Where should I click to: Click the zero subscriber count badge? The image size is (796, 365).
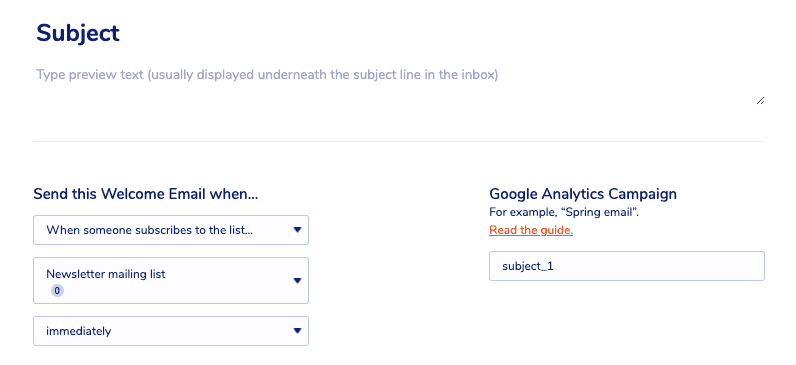(57, 291)
